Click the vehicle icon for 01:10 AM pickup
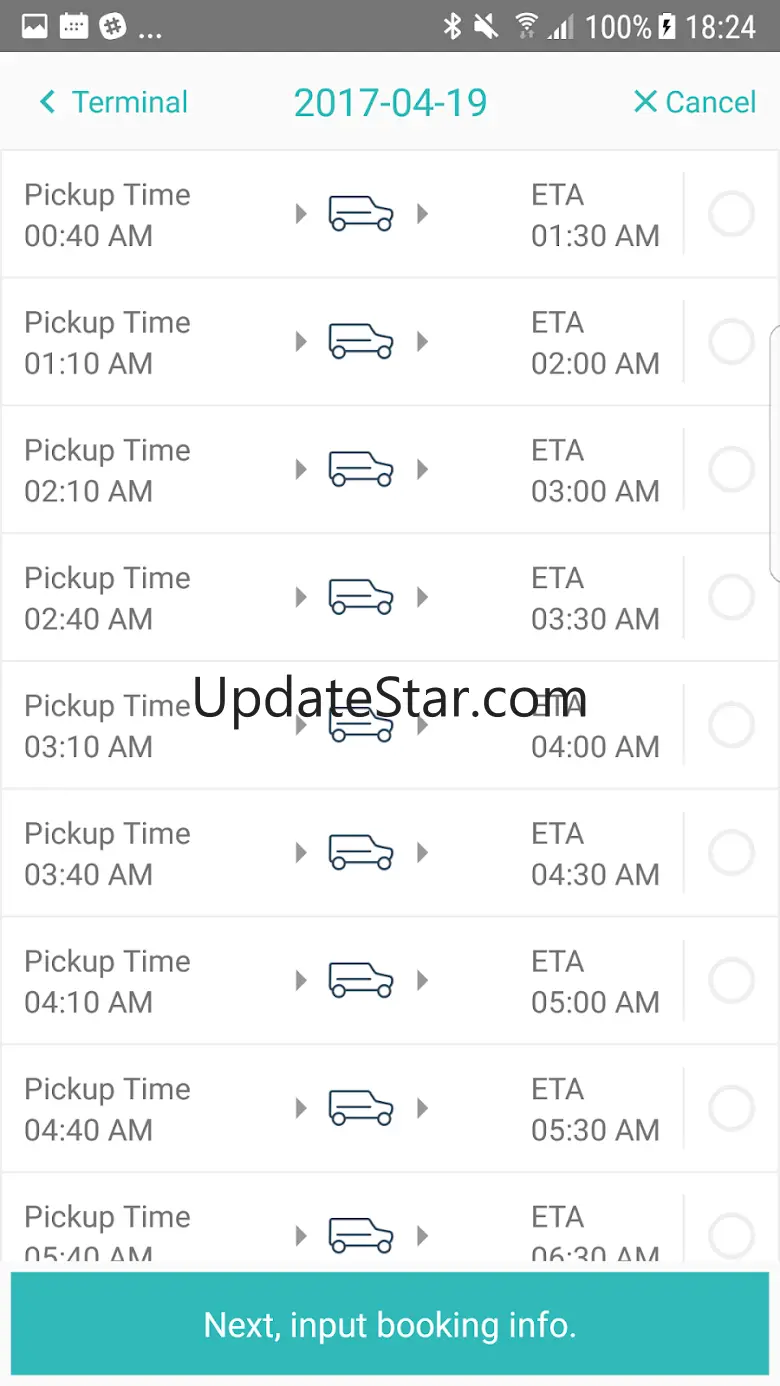The height and width of the screenshot is (1386, 780). tap(361, 342)
